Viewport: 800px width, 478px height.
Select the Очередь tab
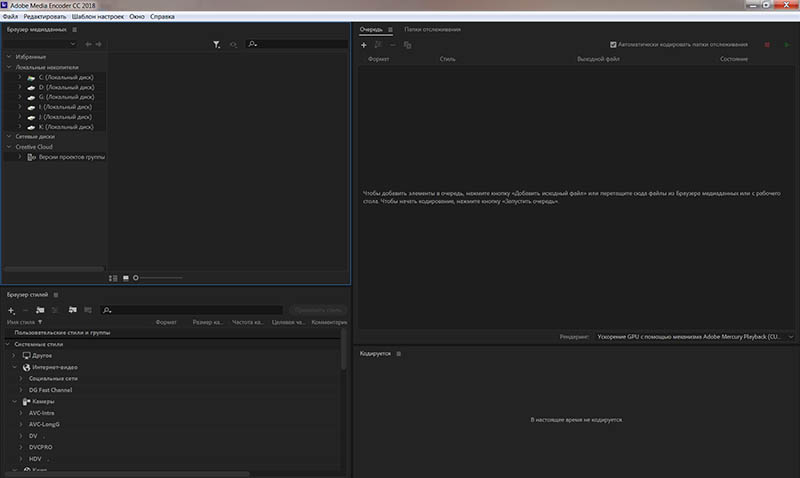371,30
